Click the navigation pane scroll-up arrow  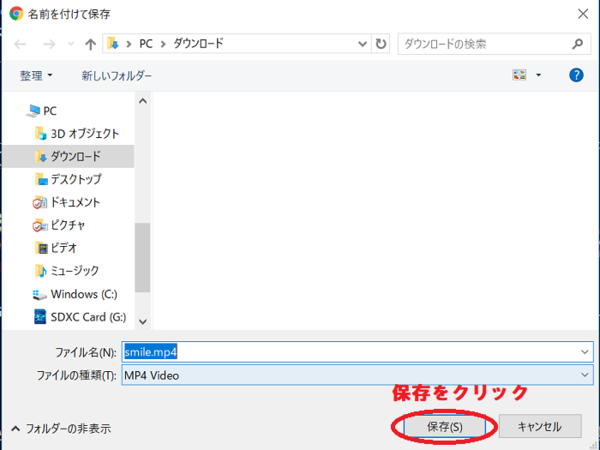143,101
